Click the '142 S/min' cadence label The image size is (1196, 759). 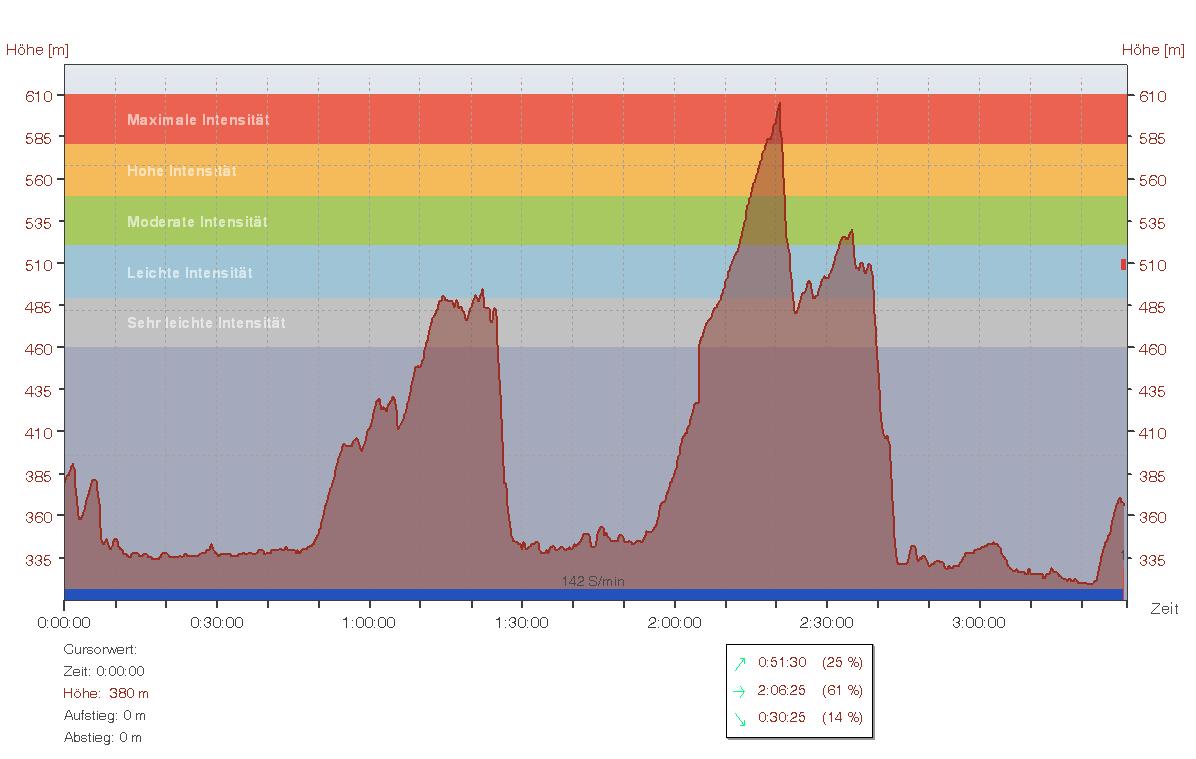pos(593,581)
